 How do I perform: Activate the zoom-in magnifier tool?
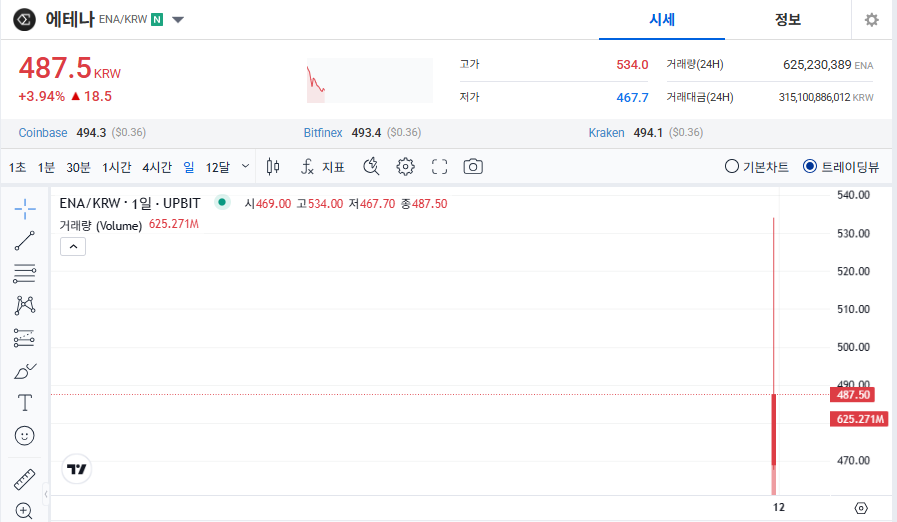point(25,511)
